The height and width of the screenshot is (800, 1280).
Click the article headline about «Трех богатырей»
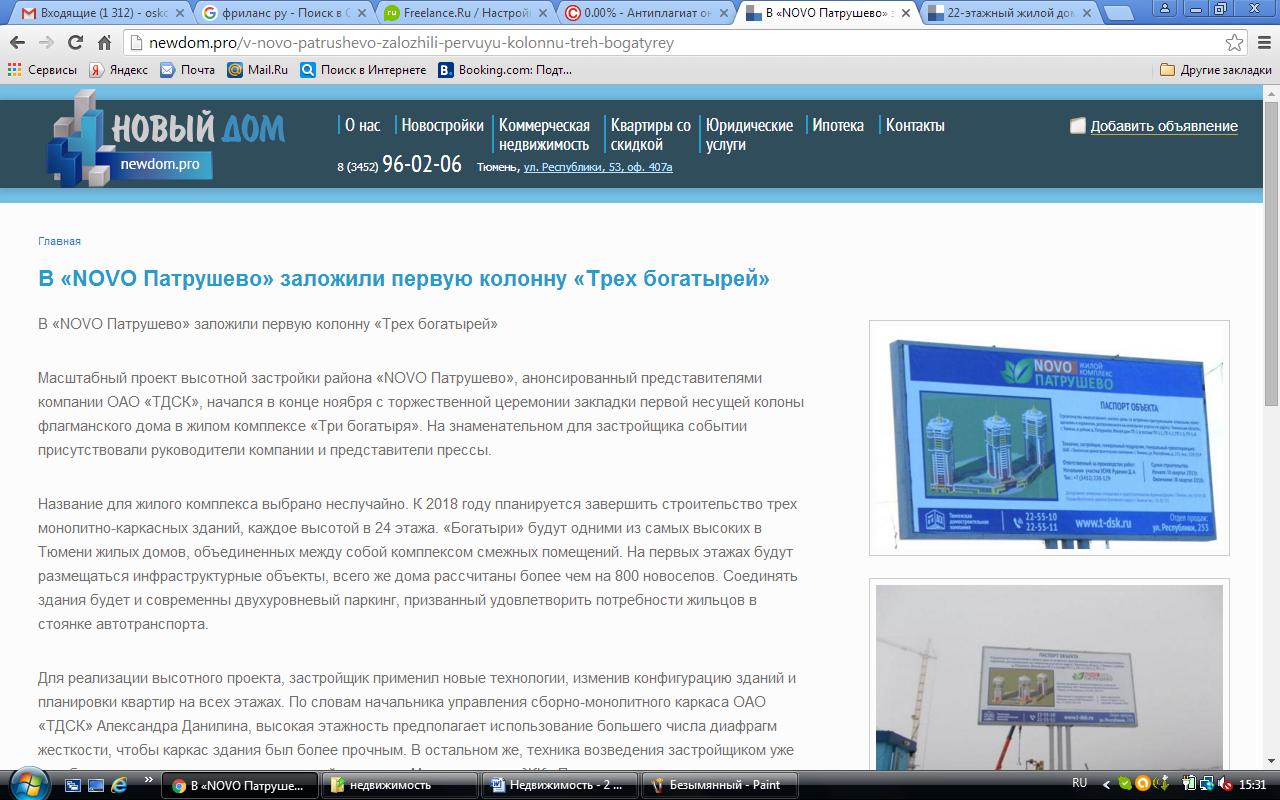coord(404,279)
